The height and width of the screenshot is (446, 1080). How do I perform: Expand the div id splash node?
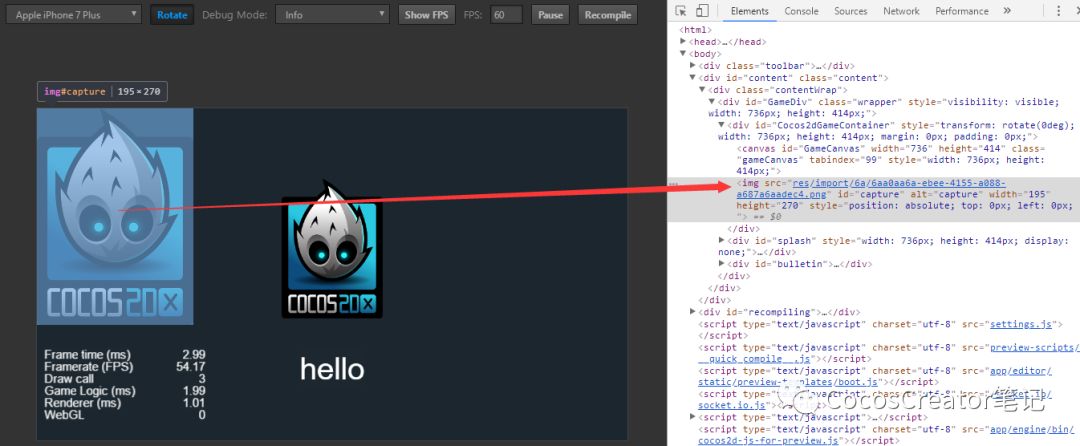722,241
